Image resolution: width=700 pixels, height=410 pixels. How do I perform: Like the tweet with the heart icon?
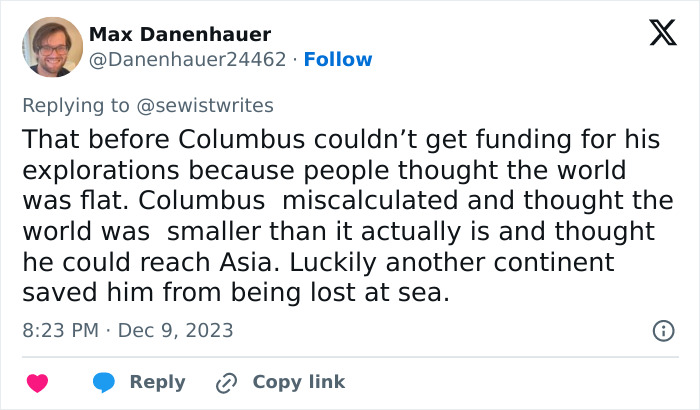pyautogui.click(x=37, y=382)
